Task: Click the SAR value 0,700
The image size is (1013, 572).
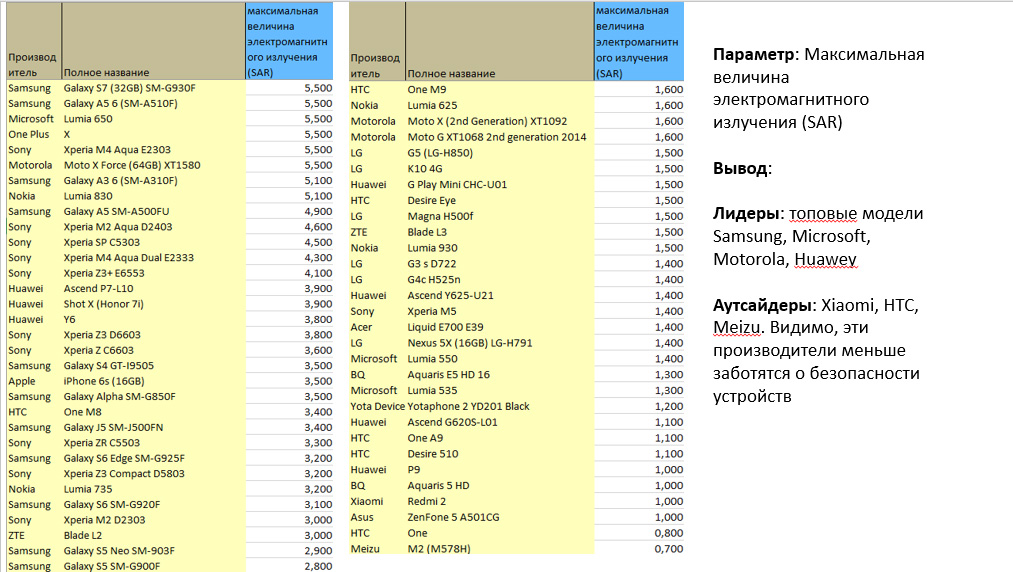Action: [x=639, y=549]
